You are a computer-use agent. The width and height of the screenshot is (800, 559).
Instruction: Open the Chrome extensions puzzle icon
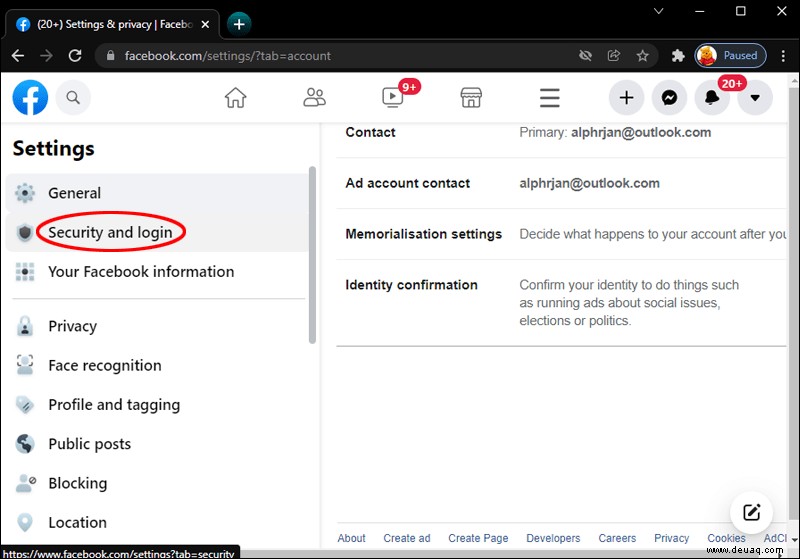(x=678, y=56)
